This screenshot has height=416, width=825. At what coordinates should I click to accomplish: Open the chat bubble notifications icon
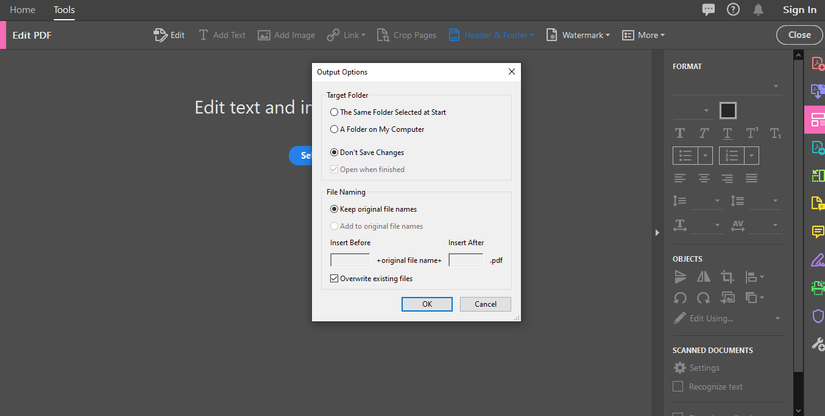point(708,9)
